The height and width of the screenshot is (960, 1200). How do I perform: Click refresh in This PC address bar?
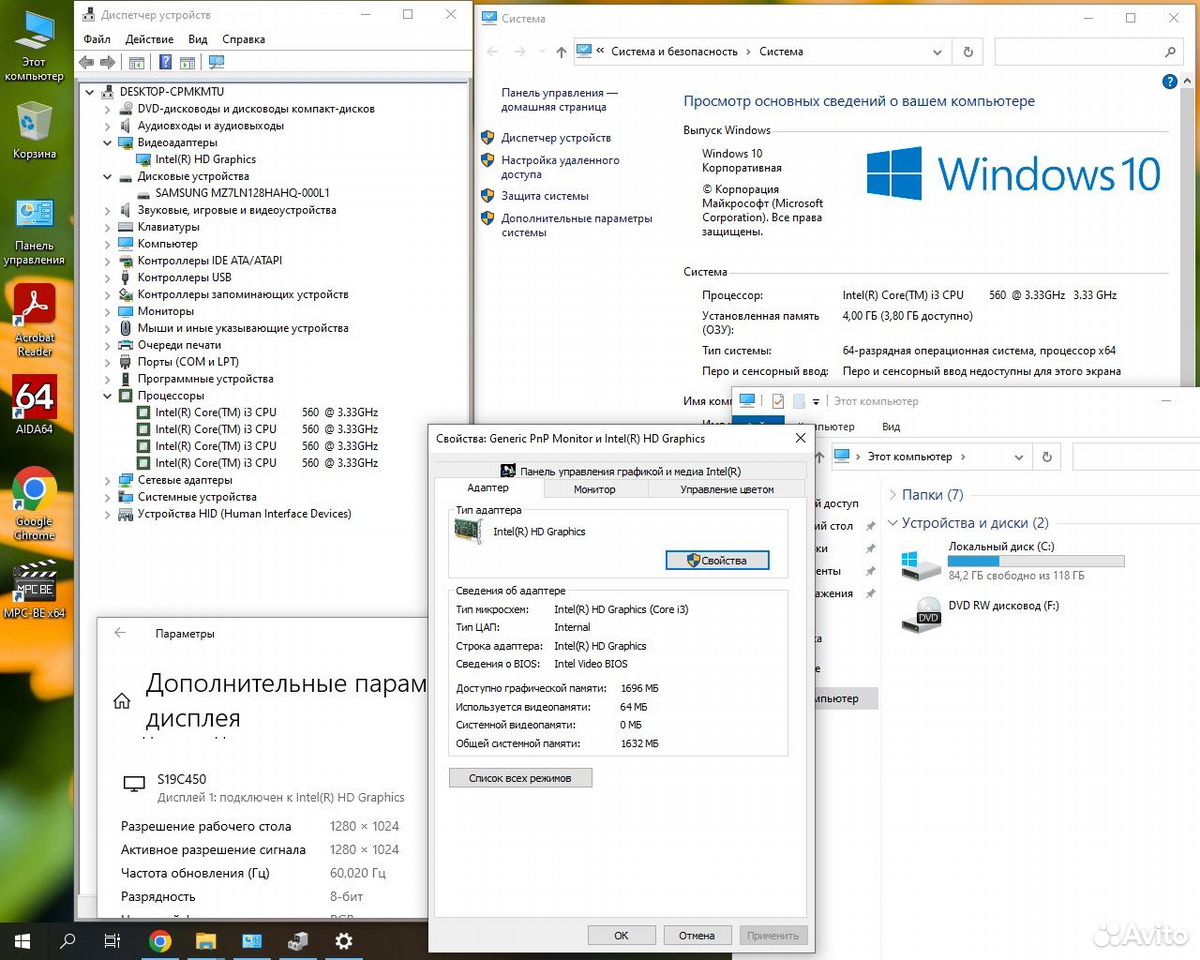[1046, 457]
